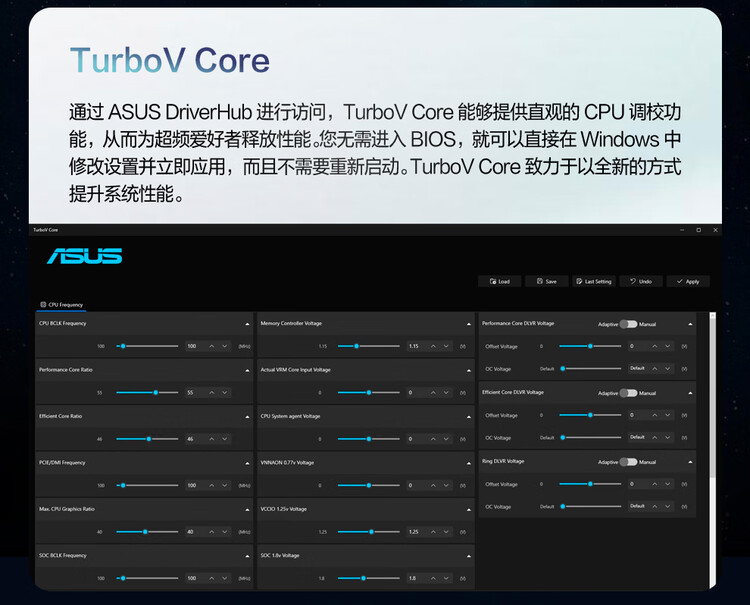Collapse the CPU BCLK Frequency section
This screenshot has height=605, width=750.
click(x=247, y=324)
